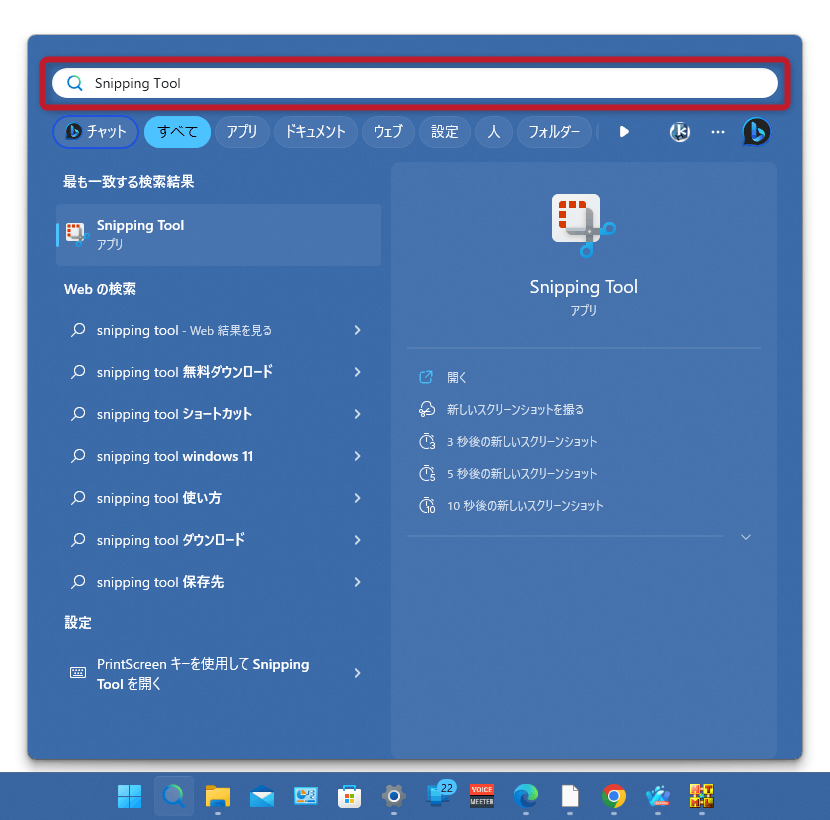The image size is (830, 820).
Task: Search 'snipping tool 使い方' suggestion
Action: [159, 498]
